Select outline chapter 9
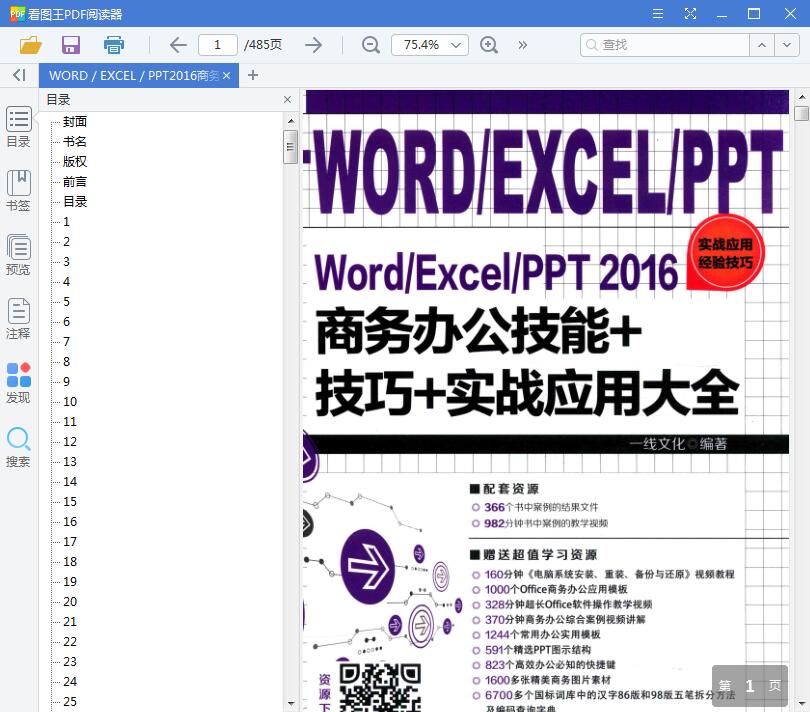This screenshot has height=712, width=810. point(66,381)
